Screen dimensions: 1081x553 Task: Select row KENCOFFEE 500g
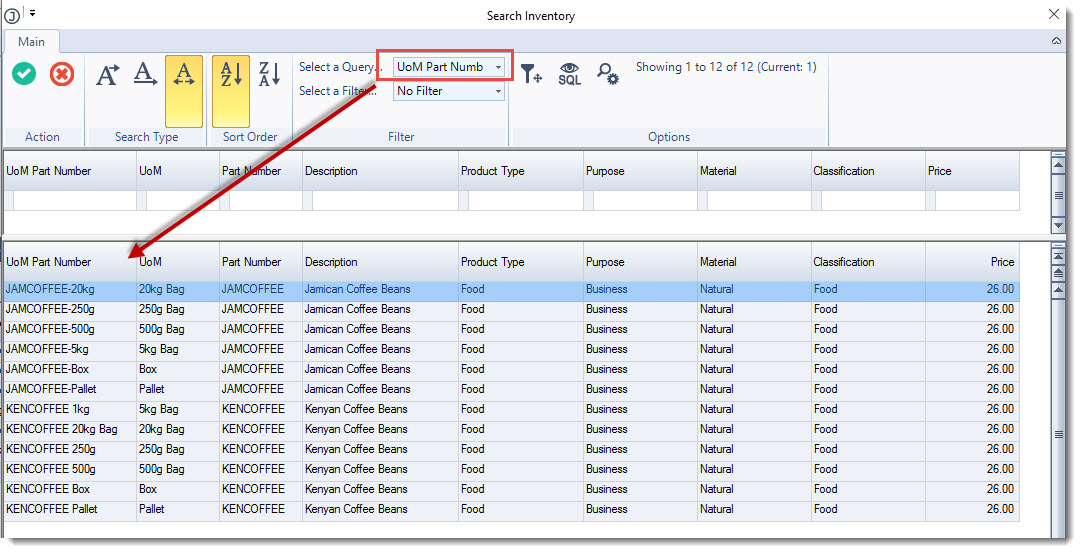point(511,469)
